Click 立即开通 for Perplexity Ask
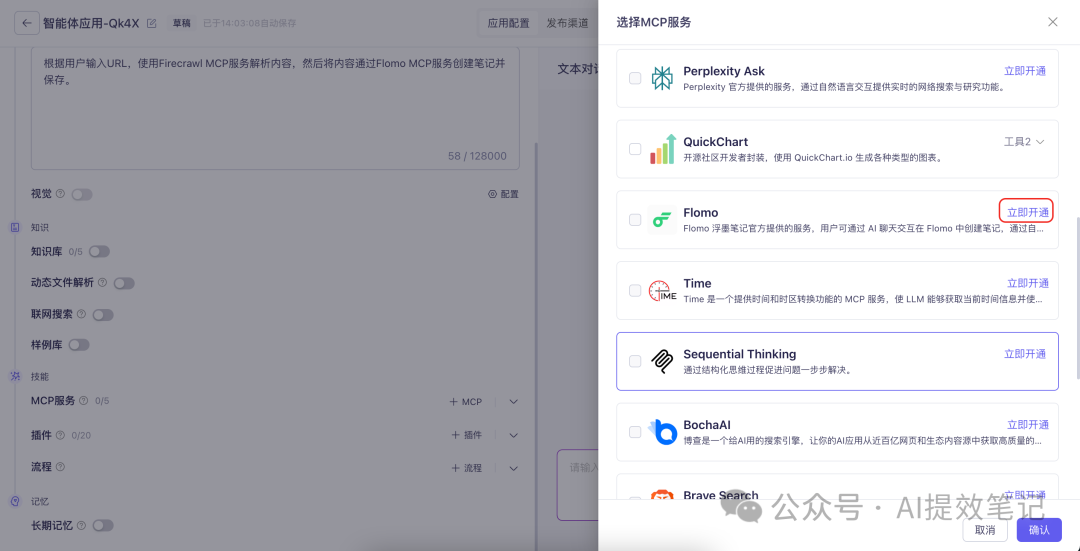Viewport: 1080px width, 551px height. point(1025,71)
